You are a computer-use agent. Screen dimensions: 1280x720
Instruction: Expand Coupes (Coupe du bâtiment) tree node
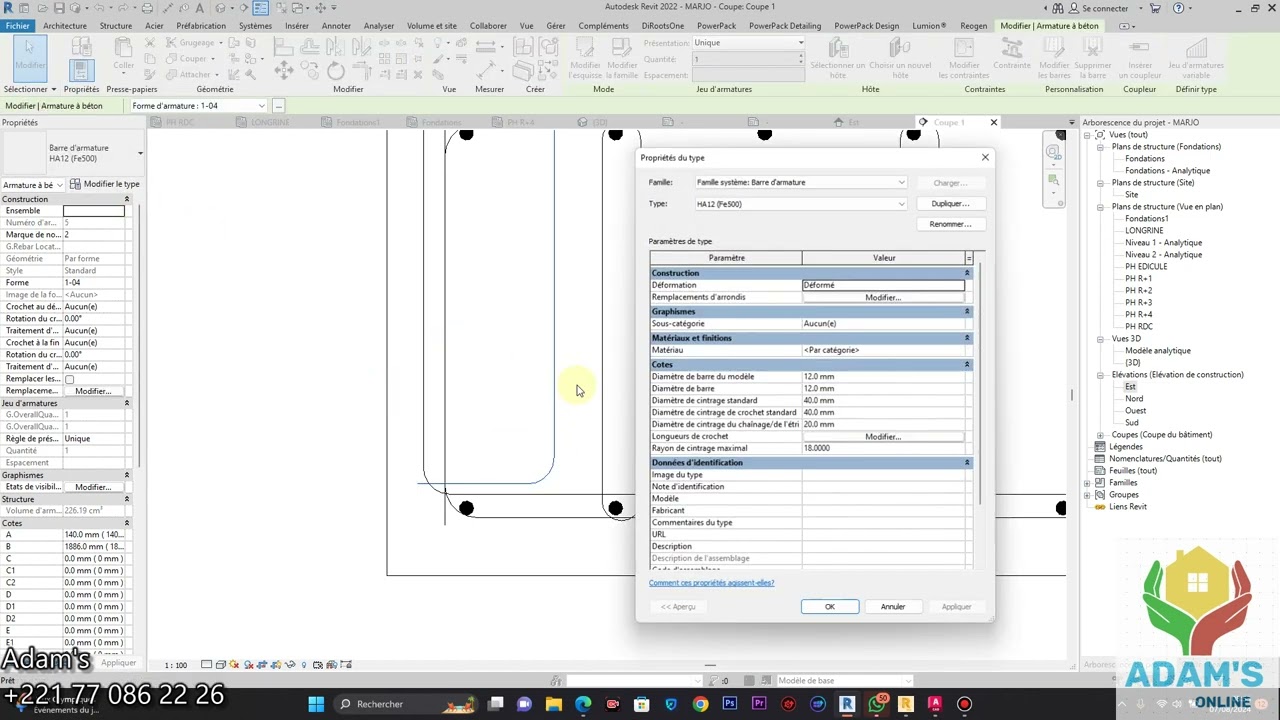click(1100, 435)
